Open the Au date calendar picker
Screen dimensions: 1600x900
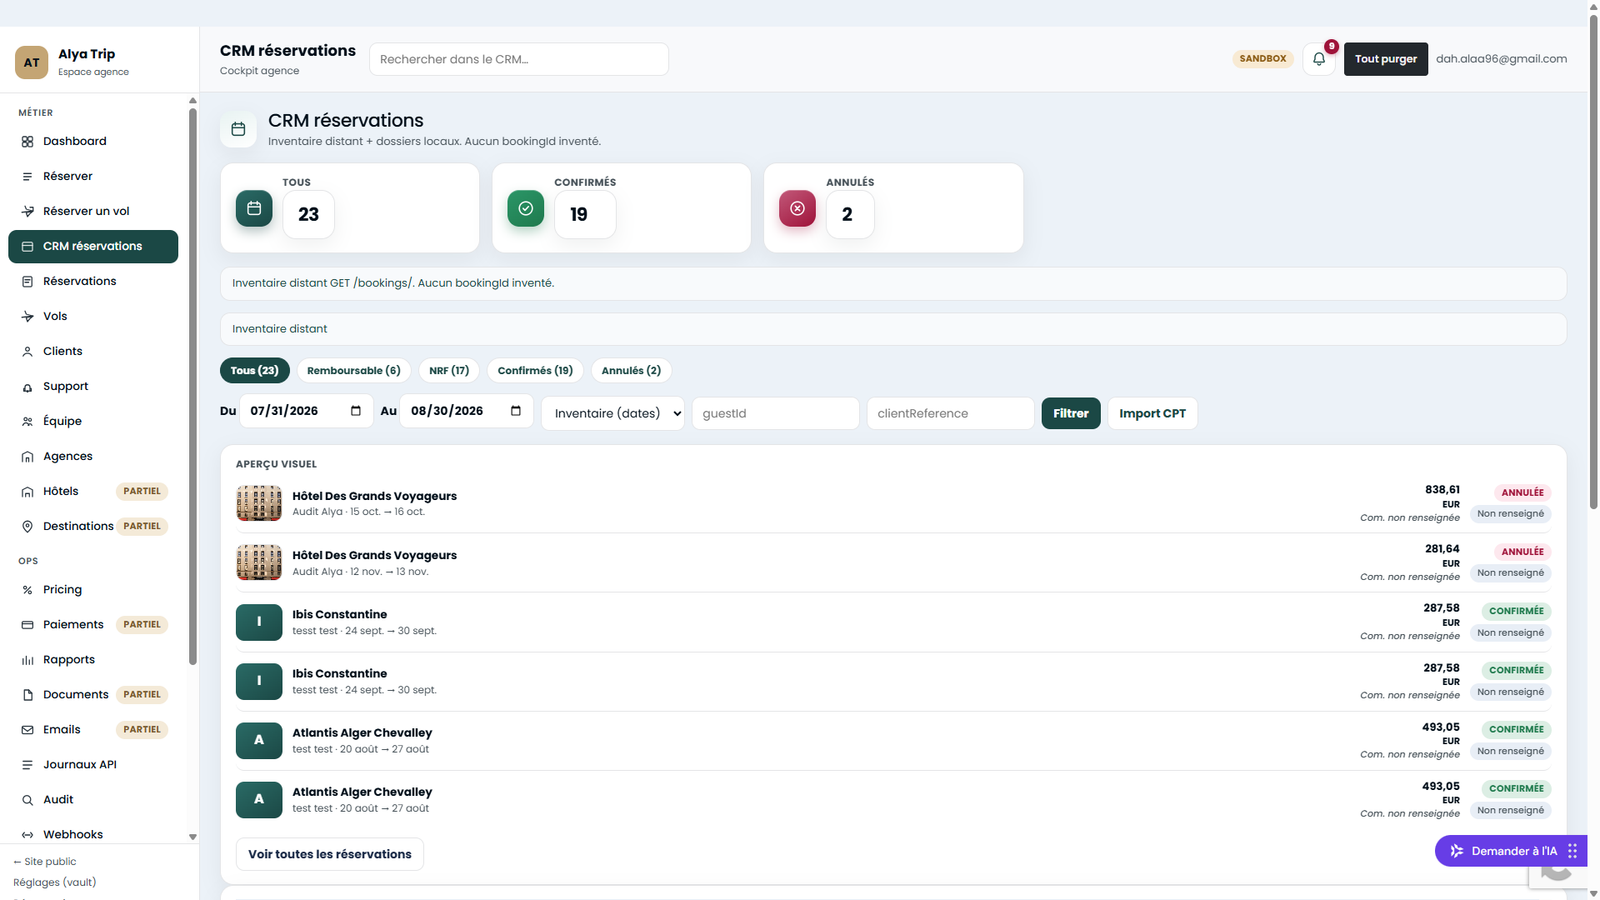[516, 411]
